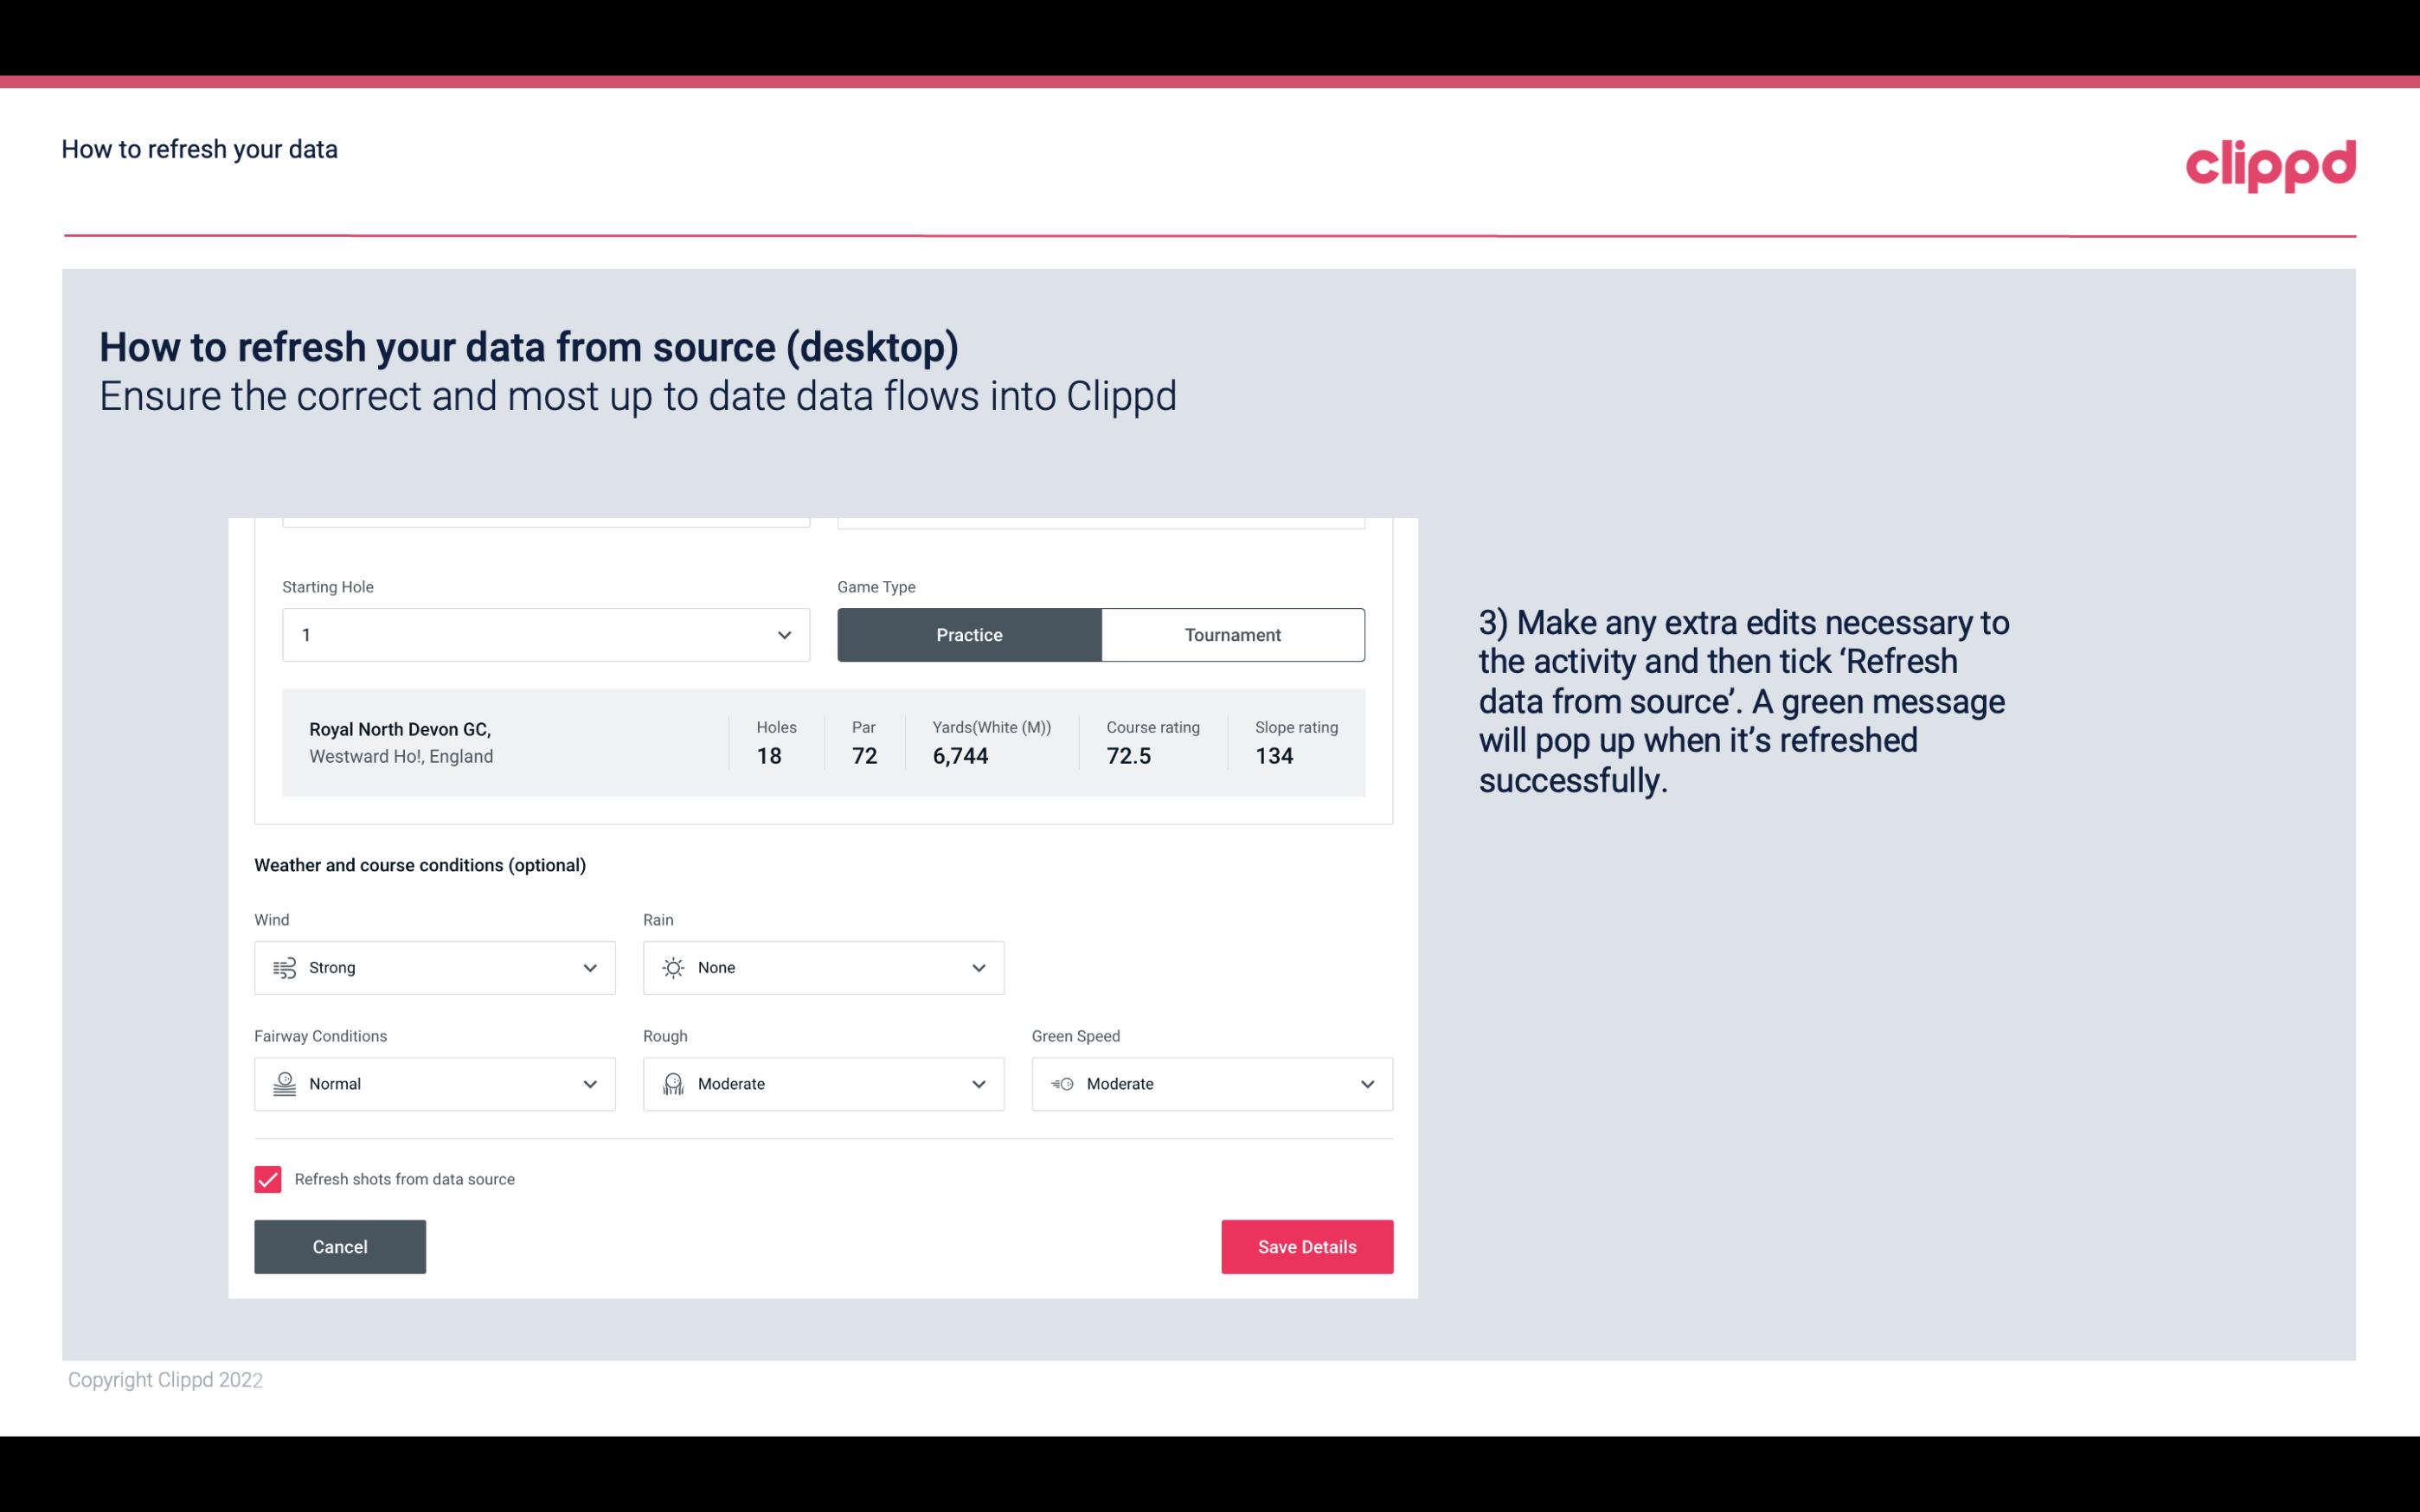This screenshot has width=2420, height=1512.
Task: Click the Clippd logo icon
Action: (x=2270, y=163)
